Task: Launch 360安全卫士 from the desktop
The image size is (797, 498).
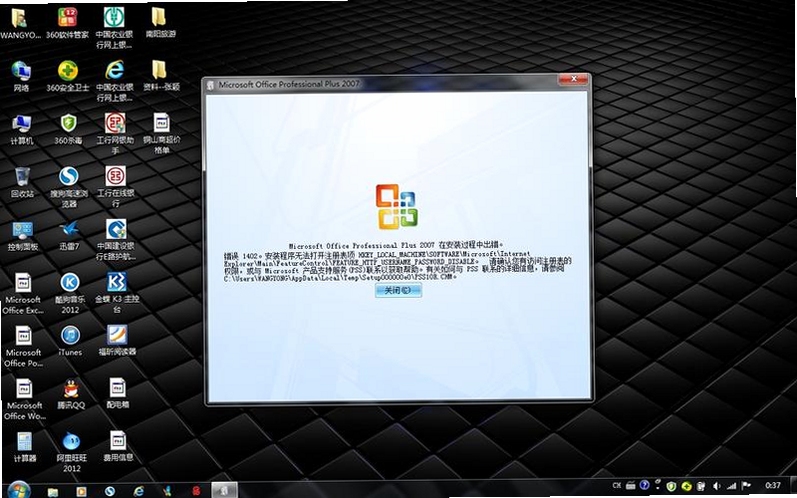Action: 68,76
